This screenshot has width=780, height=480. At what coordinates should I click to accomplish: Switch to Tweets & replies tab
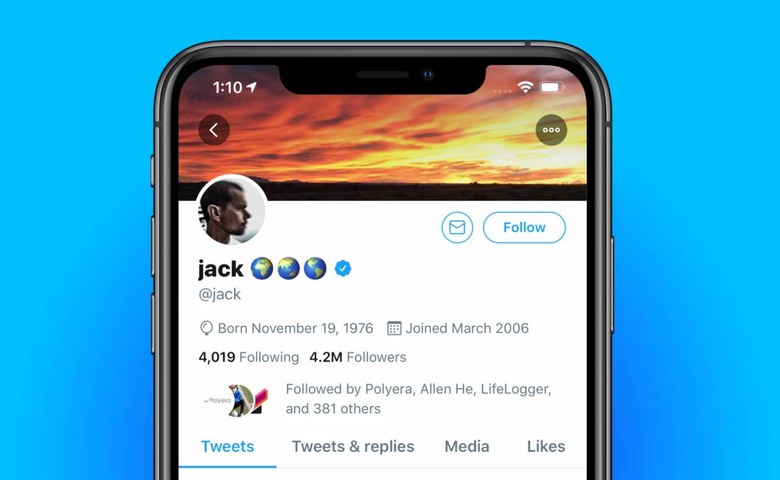353,446
